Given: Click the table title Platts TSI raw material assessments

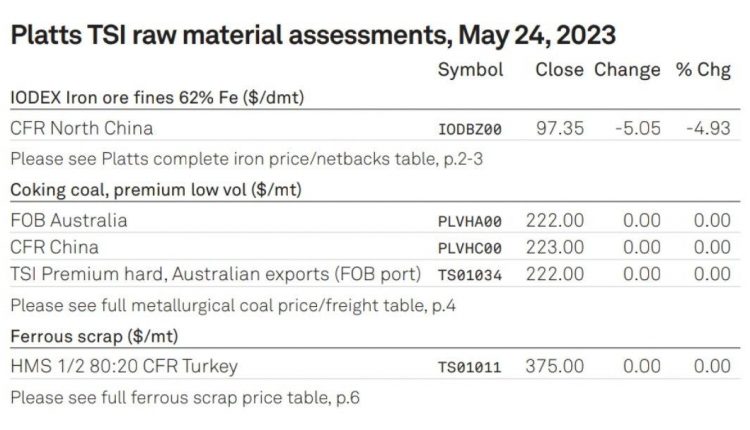Looking at the screenshot, I should point(313,36).
